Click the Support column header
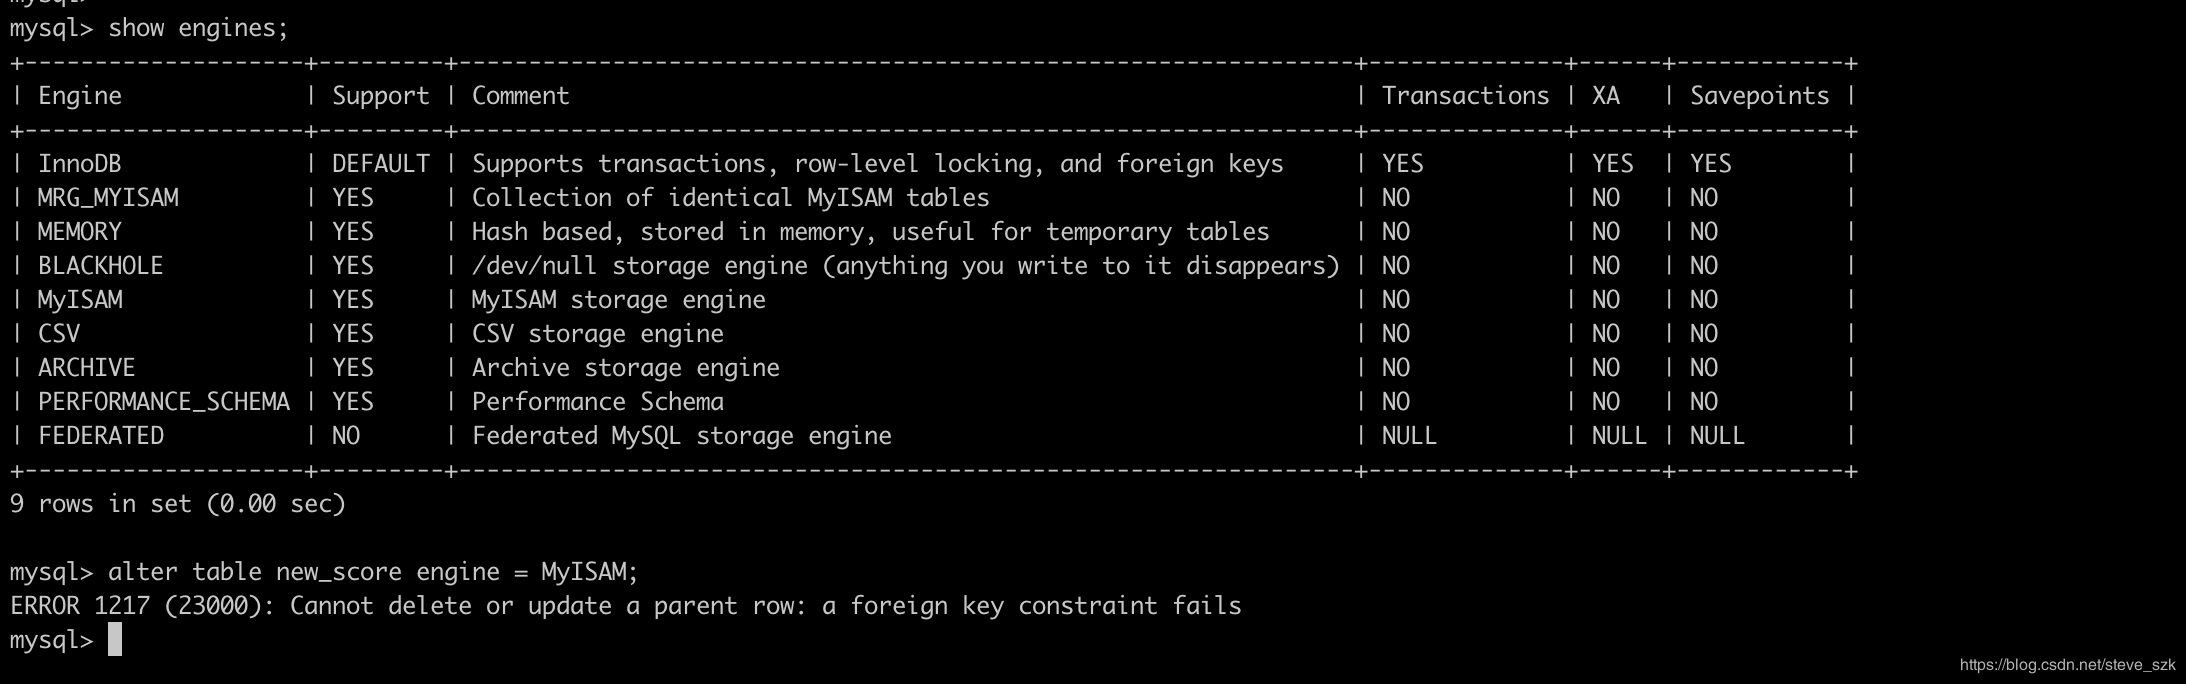 pos(380,96)
